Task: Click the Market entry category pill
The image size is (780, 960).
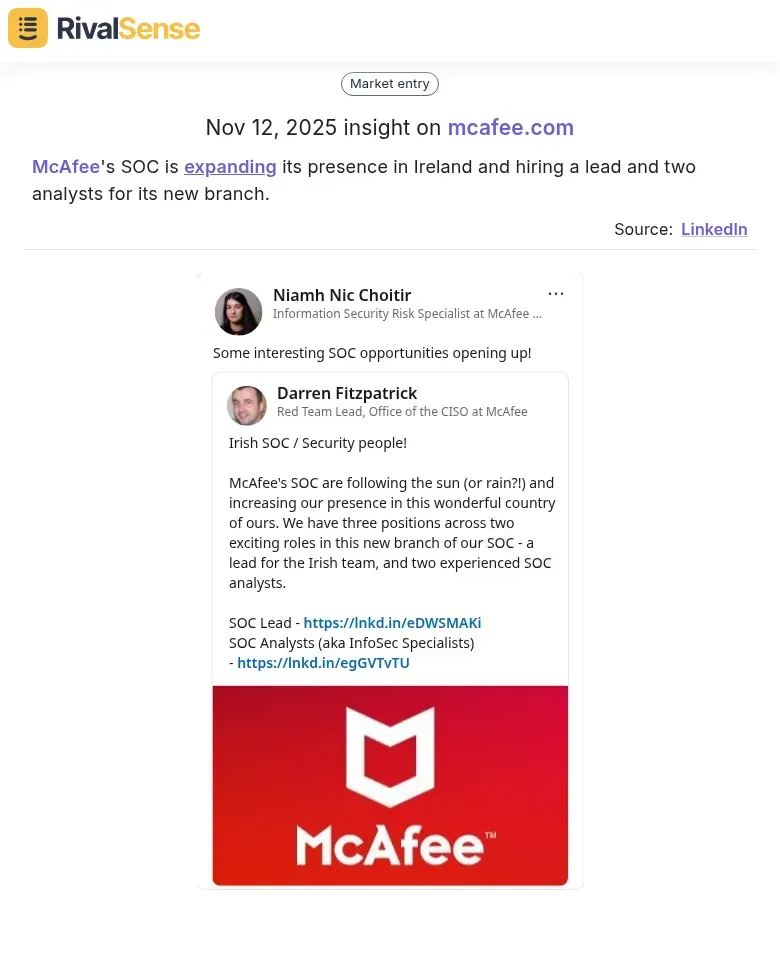Action: [x=390, y=83]
